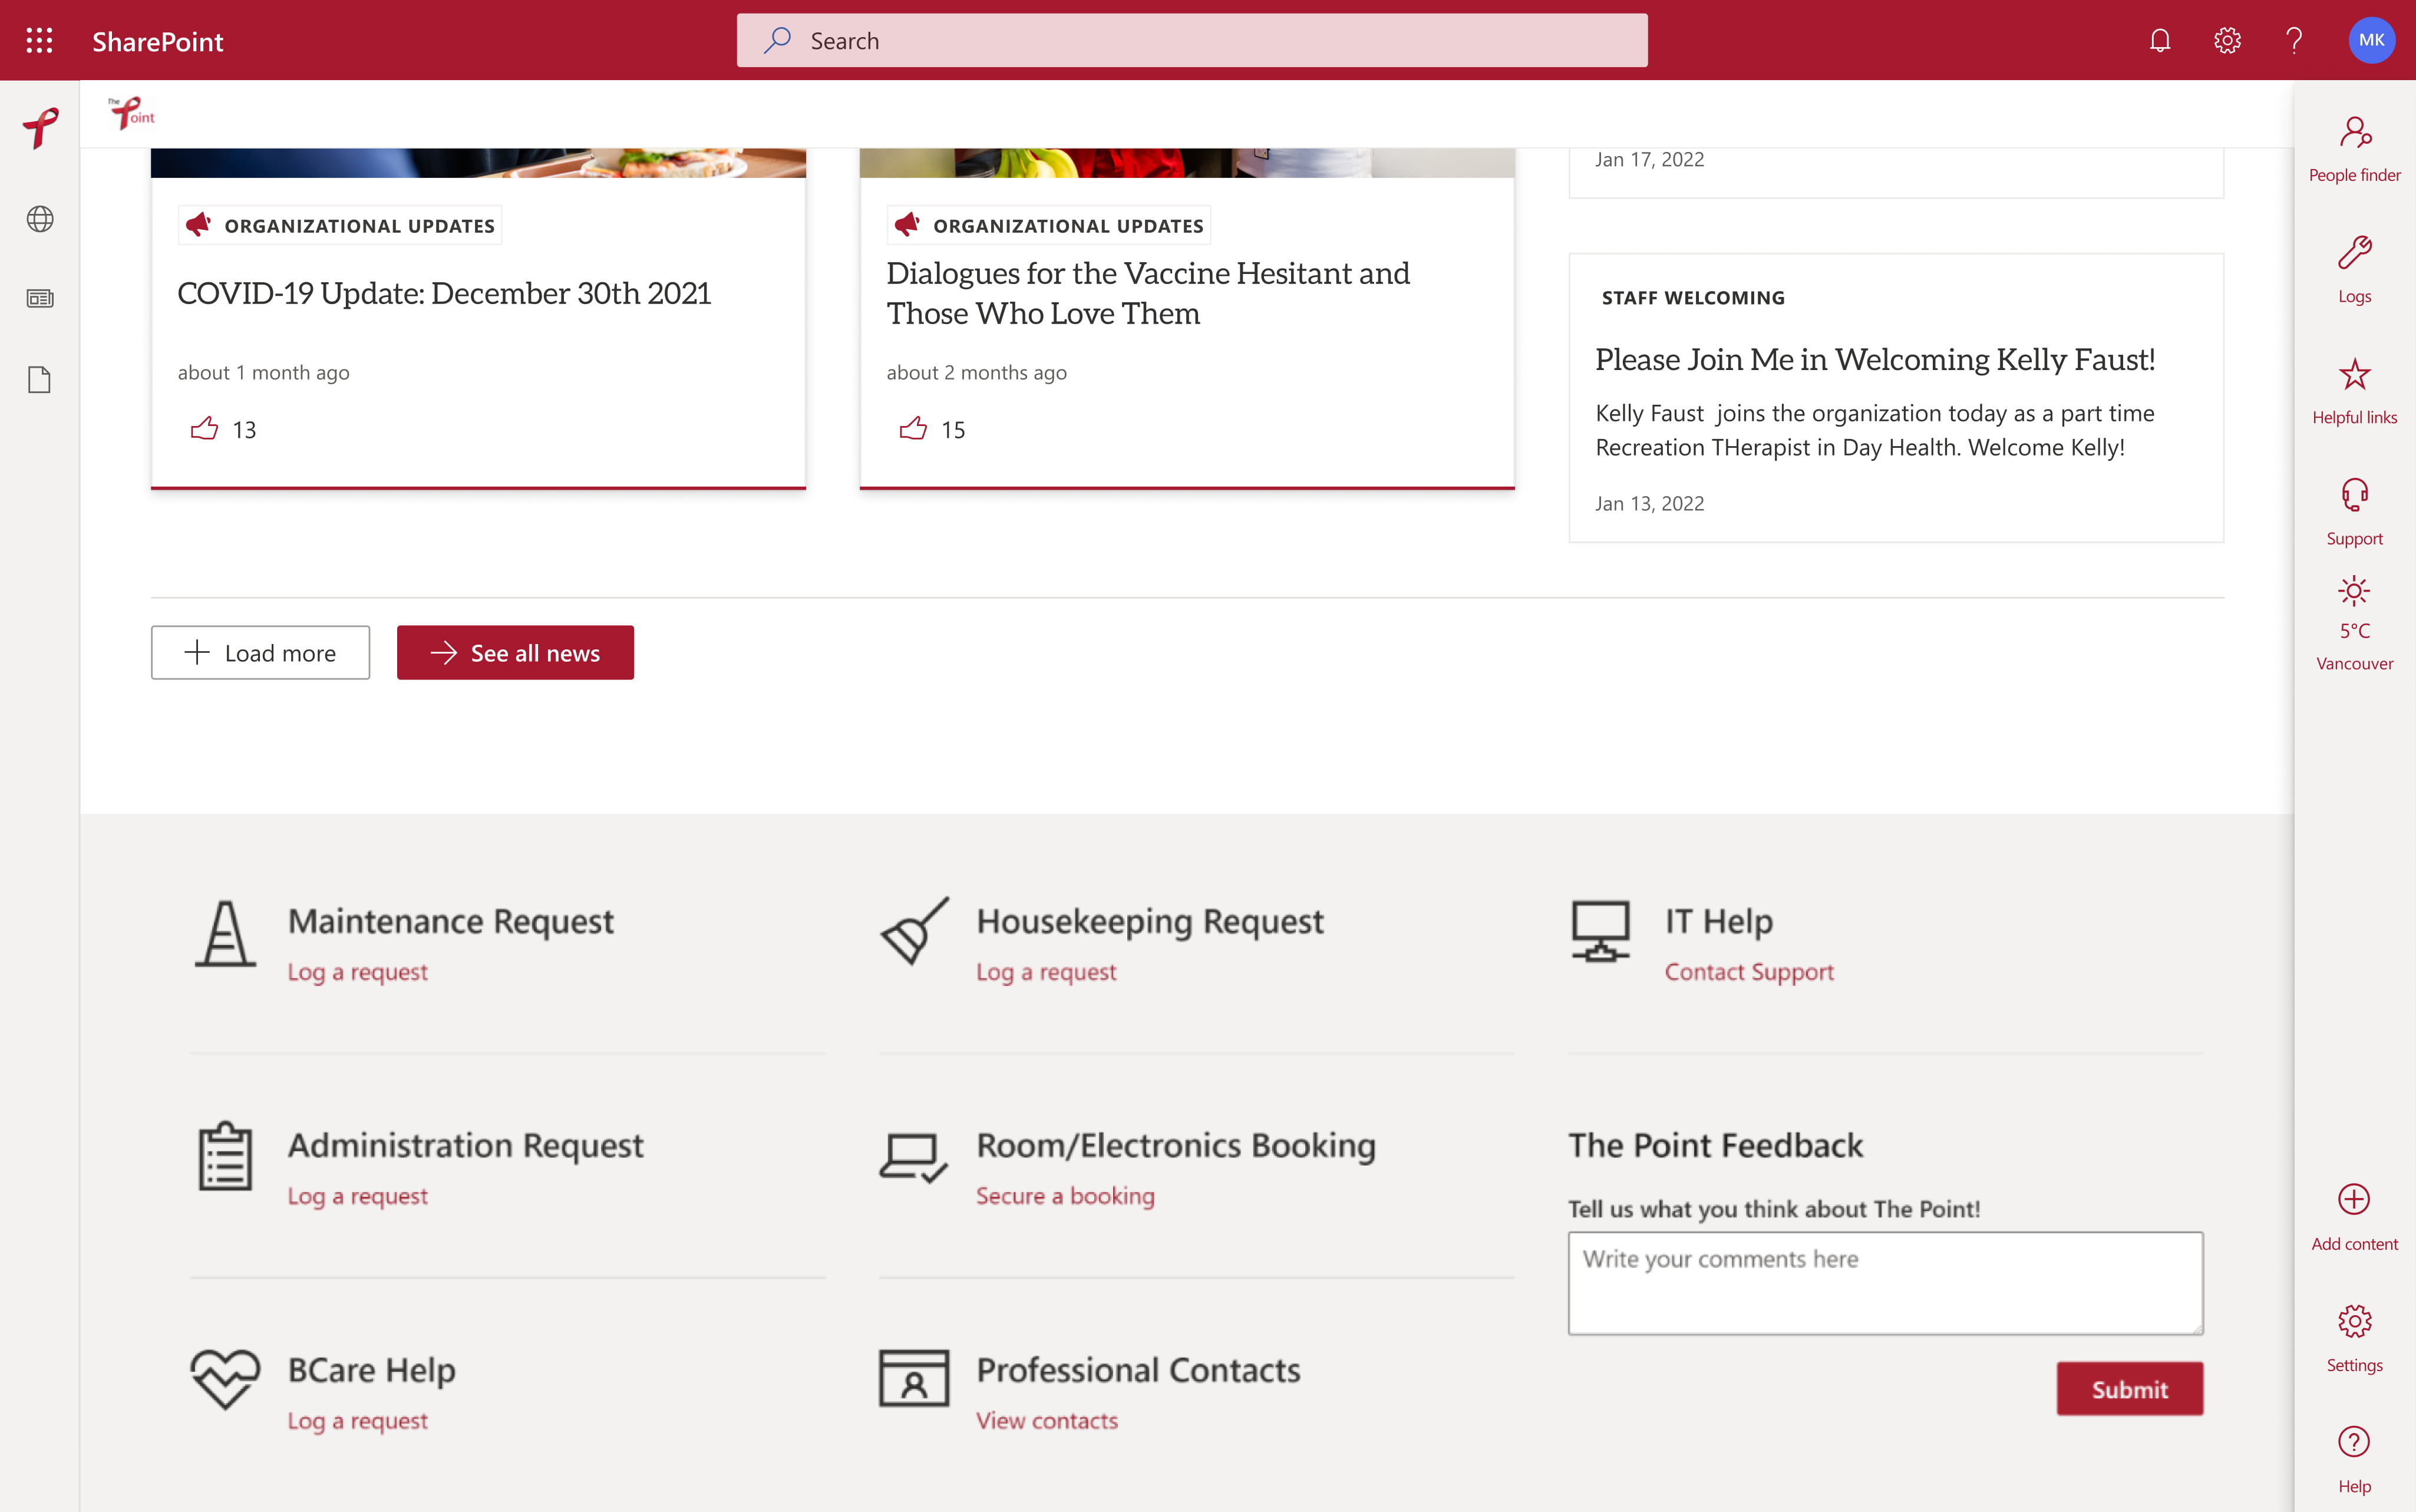The width and height of the screenshot is (2416, 1512).
Task: Log a Housekeeping Request
Action: (x=1046, y=970)
